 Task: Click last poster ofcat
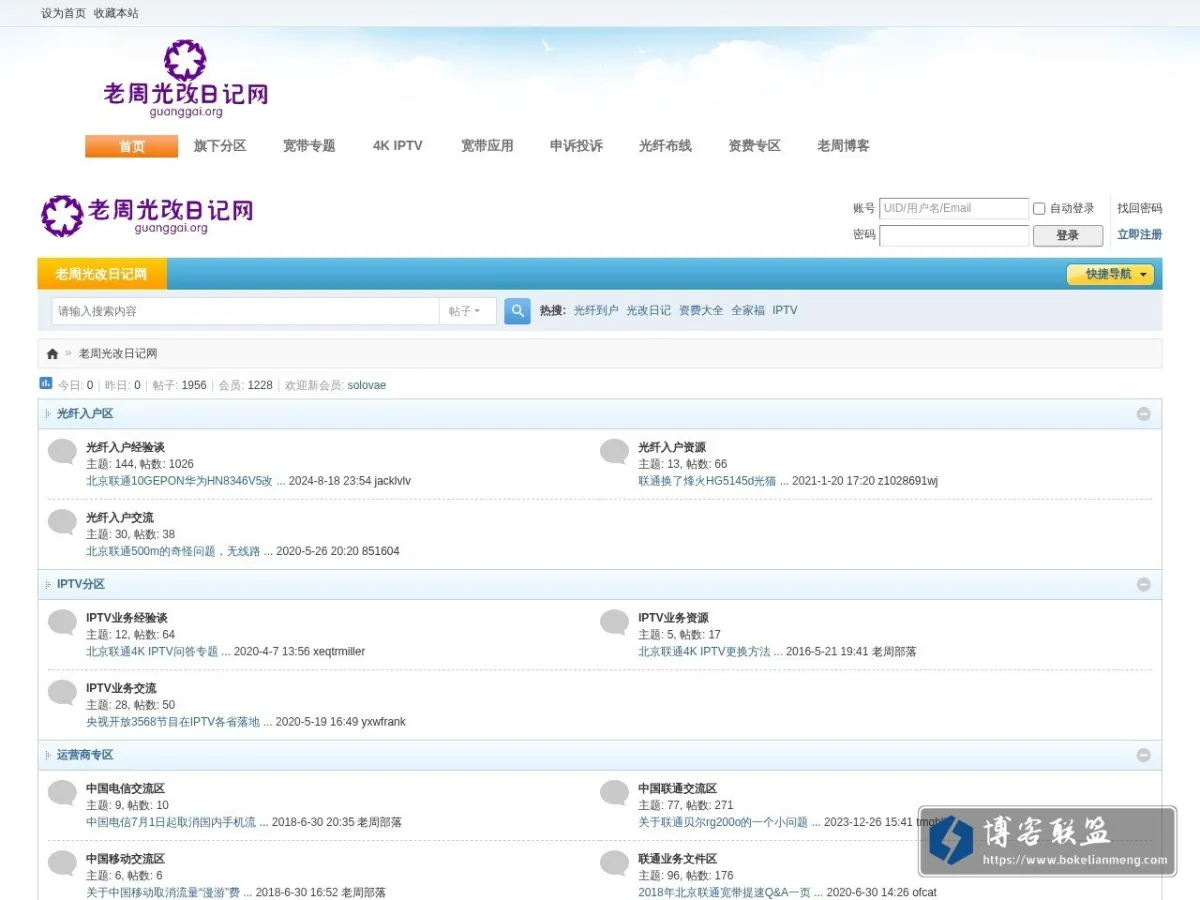(923, 893)
